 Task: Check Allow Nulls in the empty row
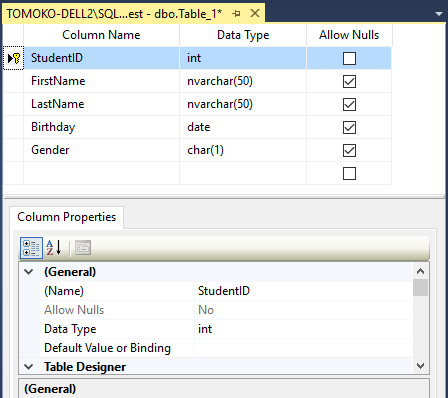349,173
